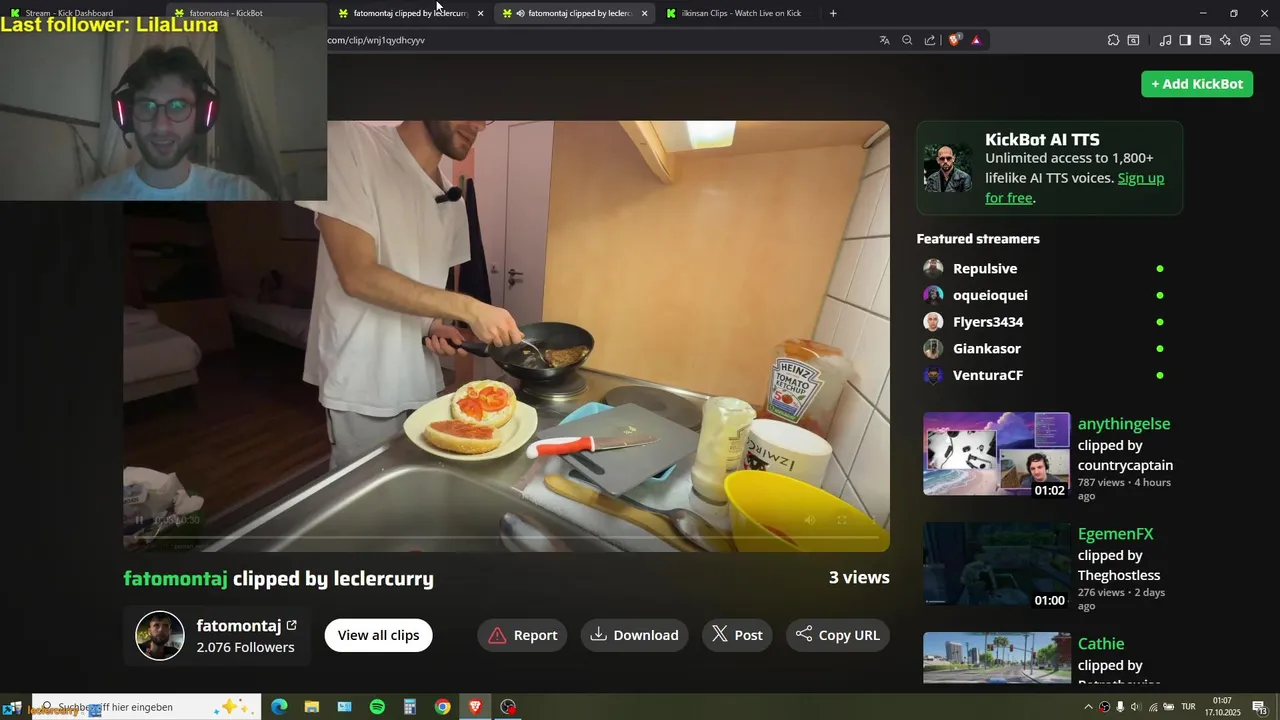This screenshot has width=1280, height=720.
Task: Open File Explorer from taskbar
Action: click(x=312, y=707)
